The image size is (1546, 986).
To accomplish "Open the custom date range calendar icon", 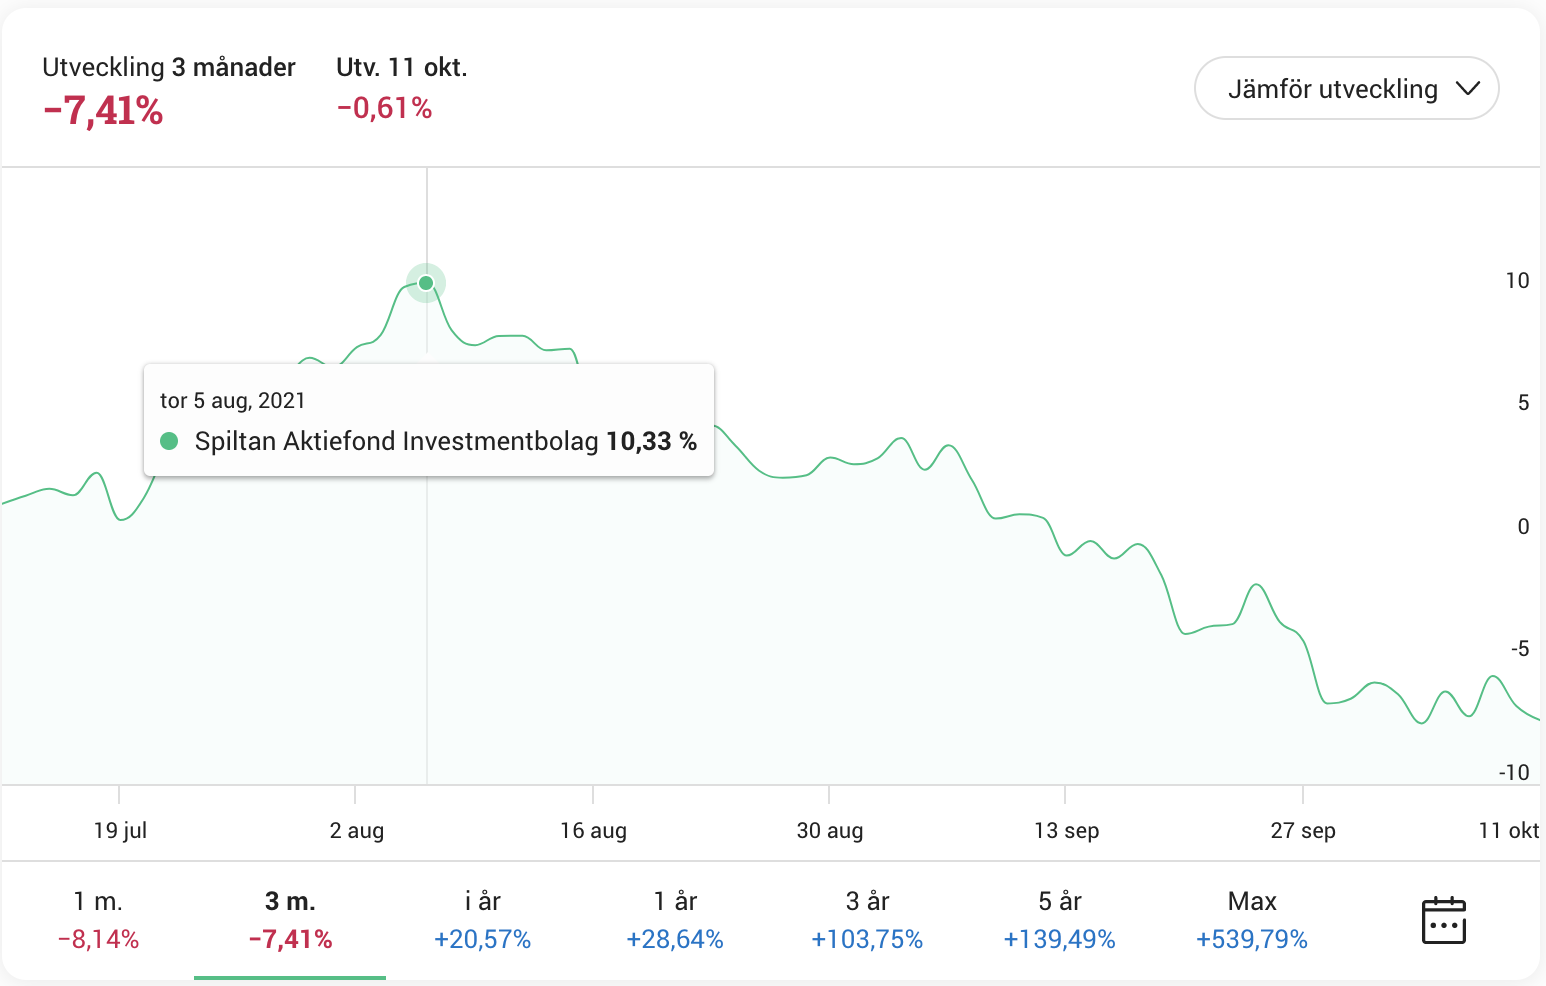I will (x=1443, y=920).
